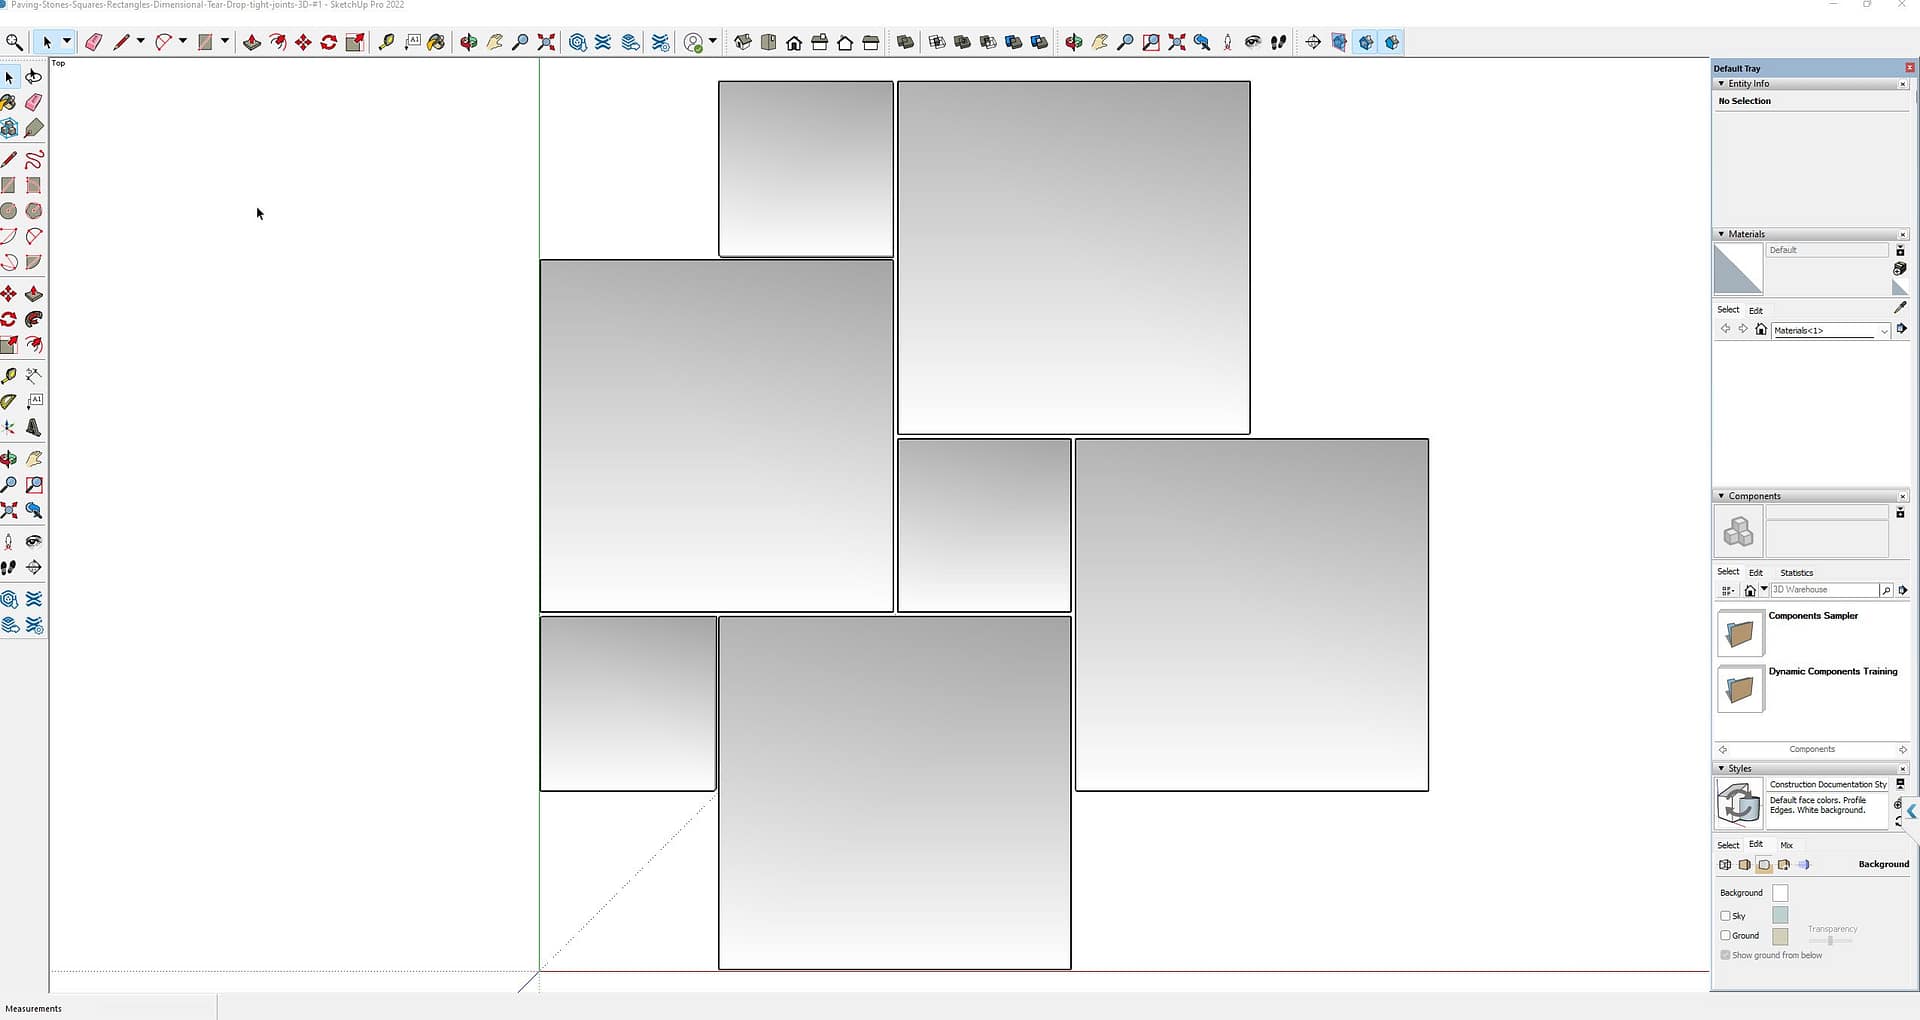Click the Background color swatch
The height and width of the screenshot is (1020, 1920).
[1780, 893]
